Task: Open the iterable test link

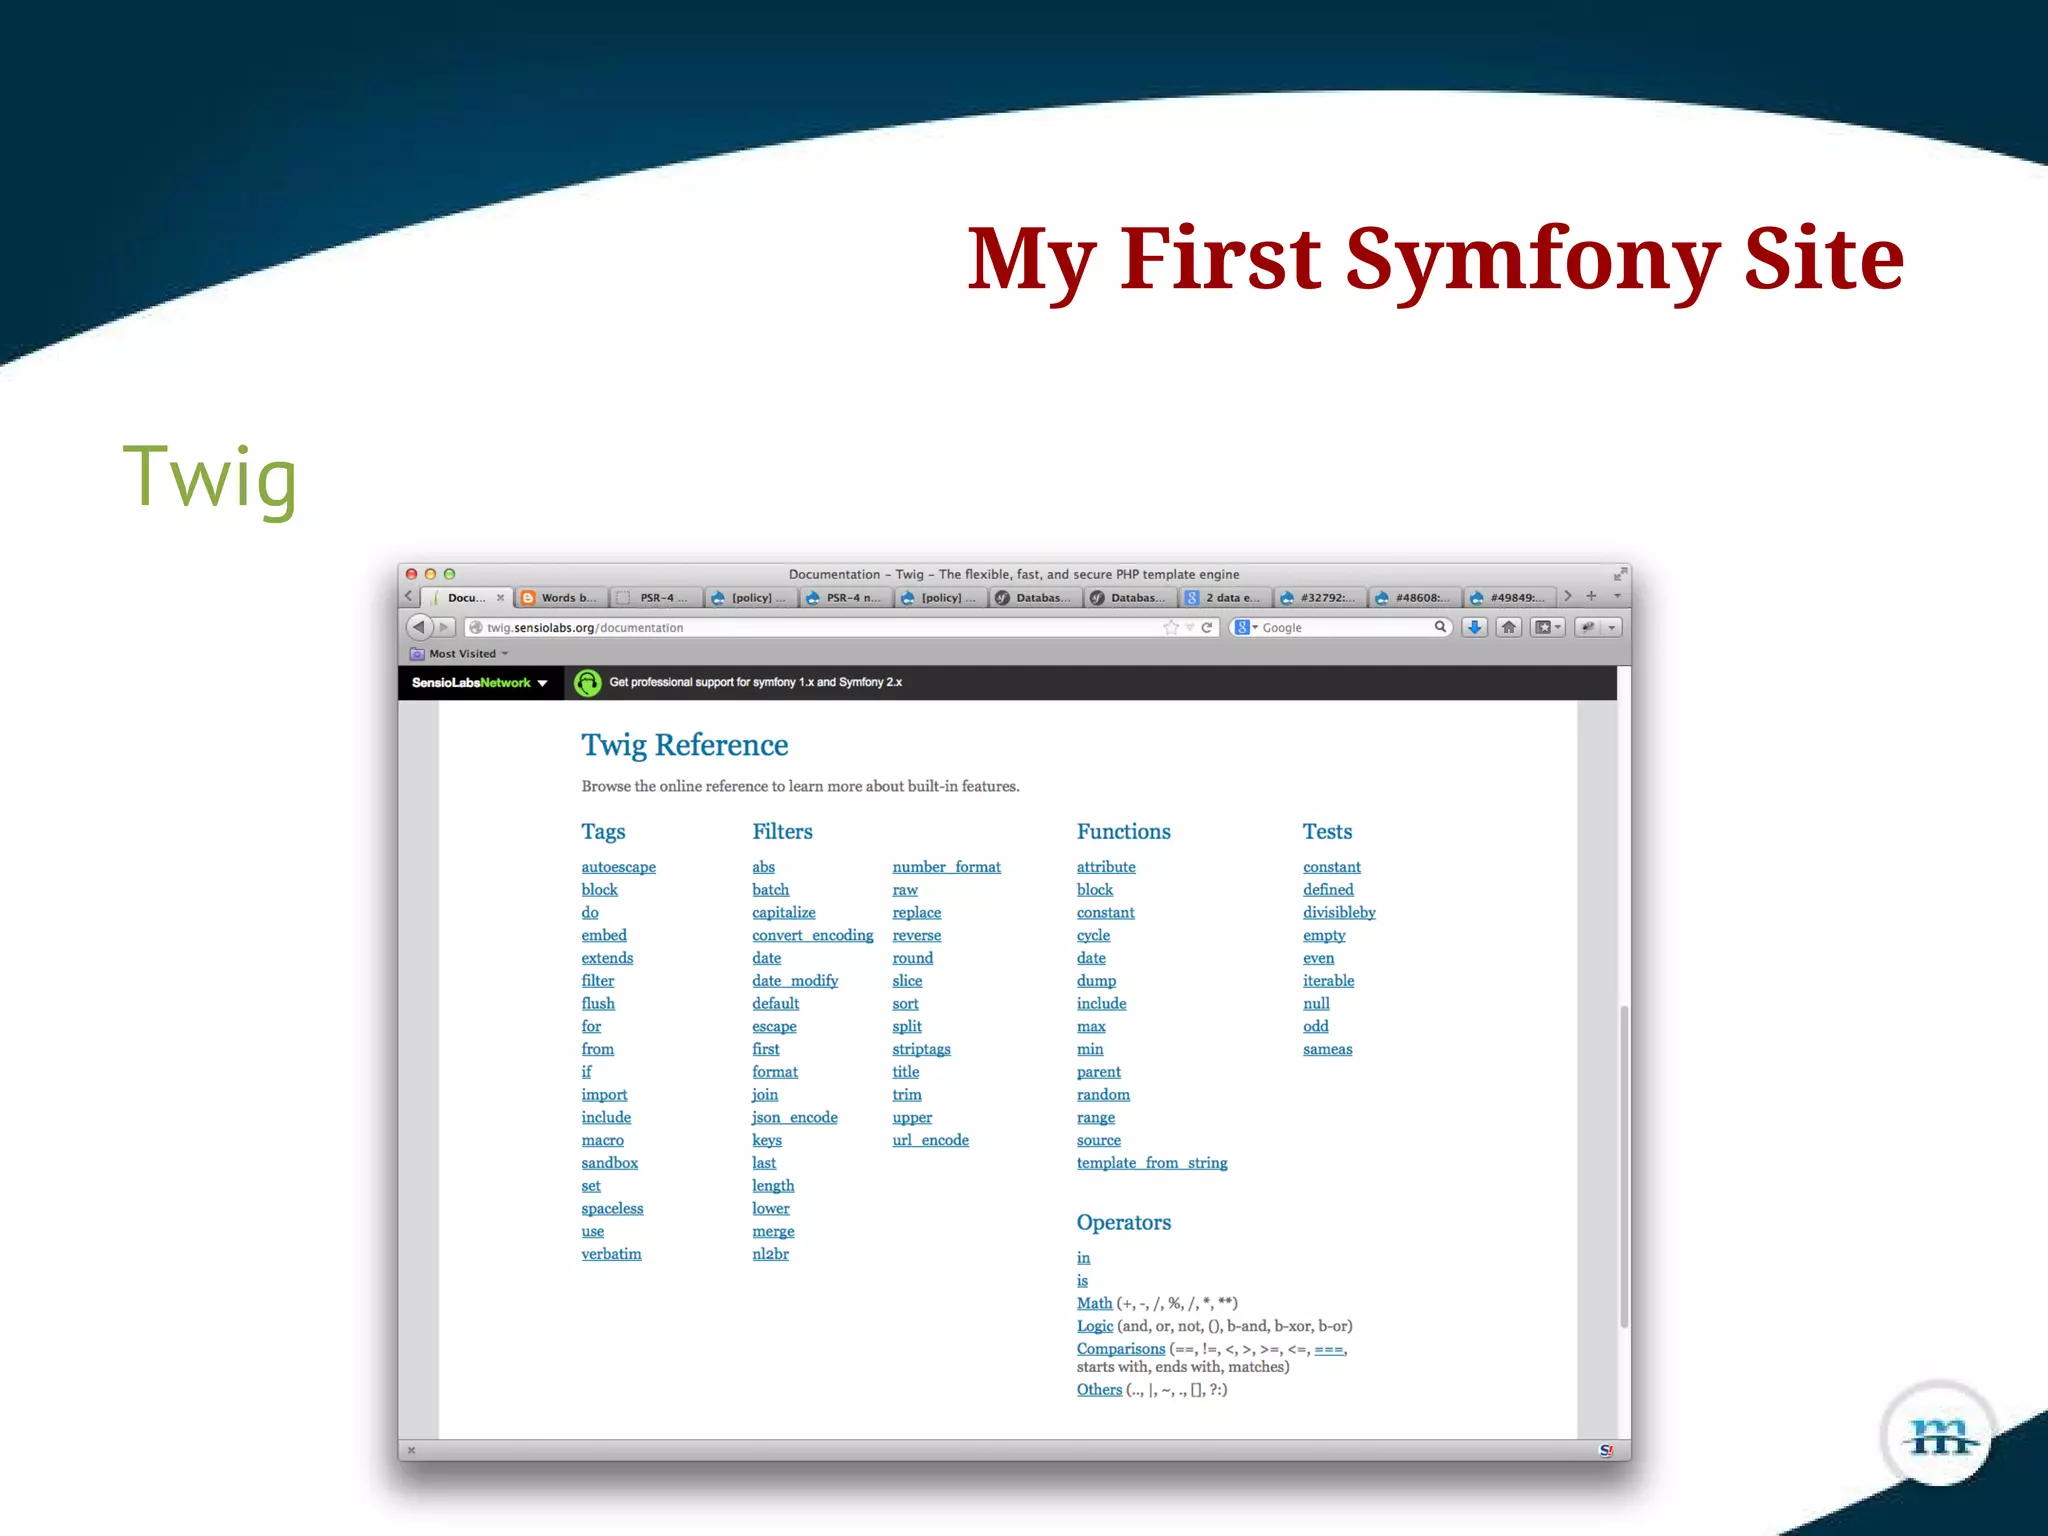Action: tap(1328, 981)
